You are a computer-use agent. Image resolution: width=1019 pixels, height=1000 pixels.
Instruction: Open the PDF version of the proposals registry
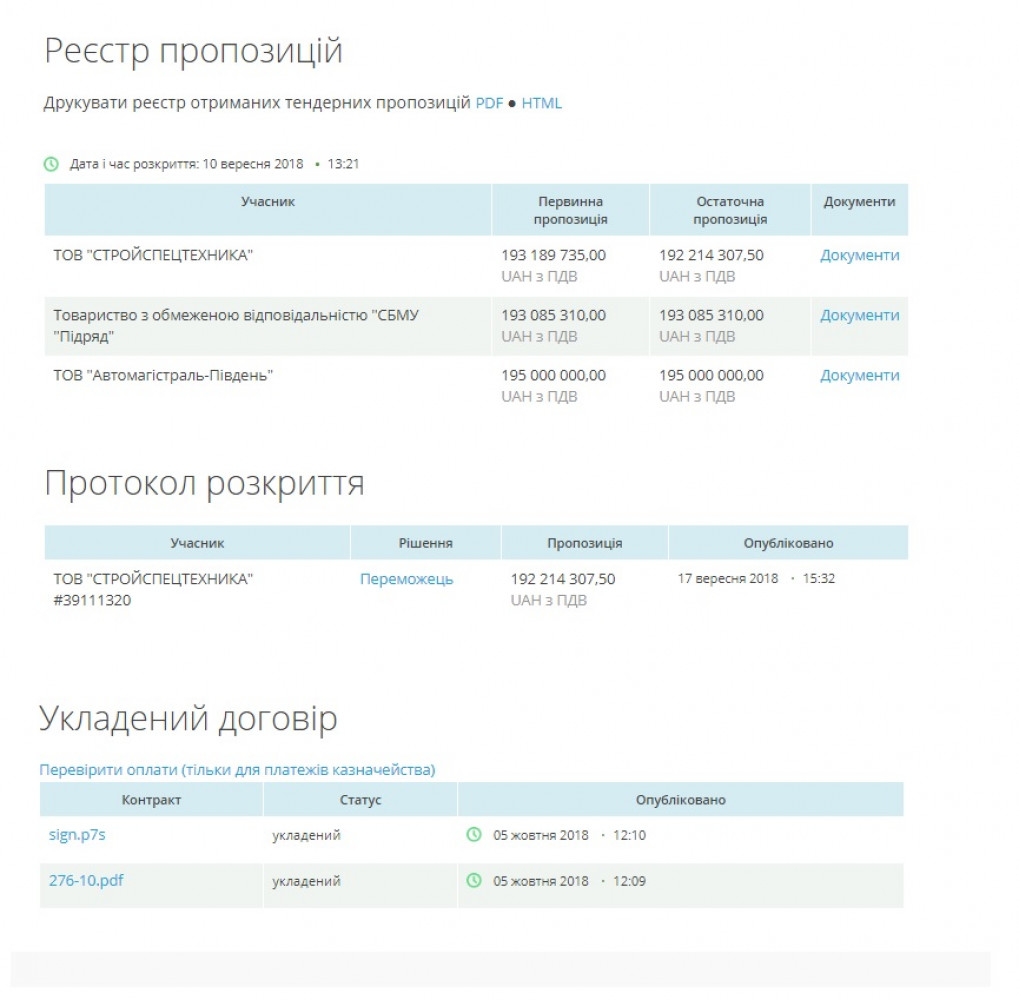click(489, 103)
